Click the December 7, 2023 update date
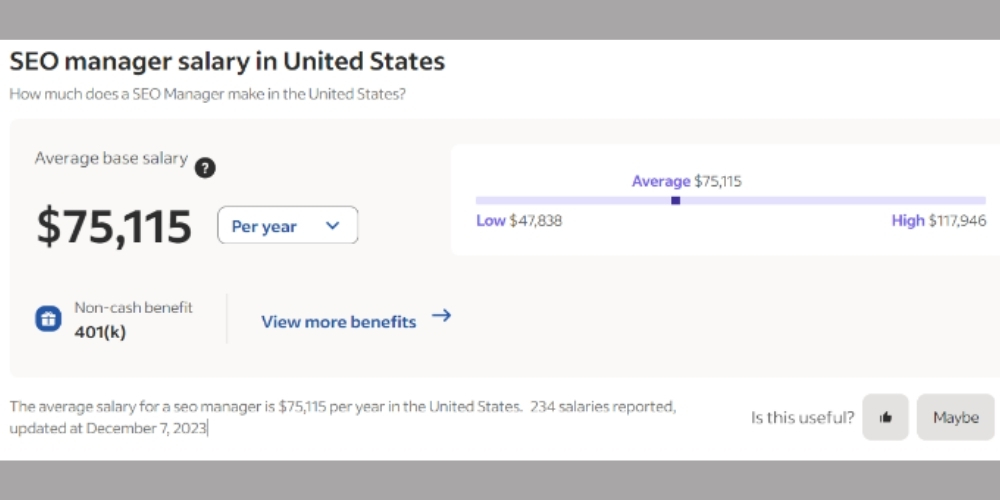The height and width of the screenshot is (500, 1000). click(146, 428)
